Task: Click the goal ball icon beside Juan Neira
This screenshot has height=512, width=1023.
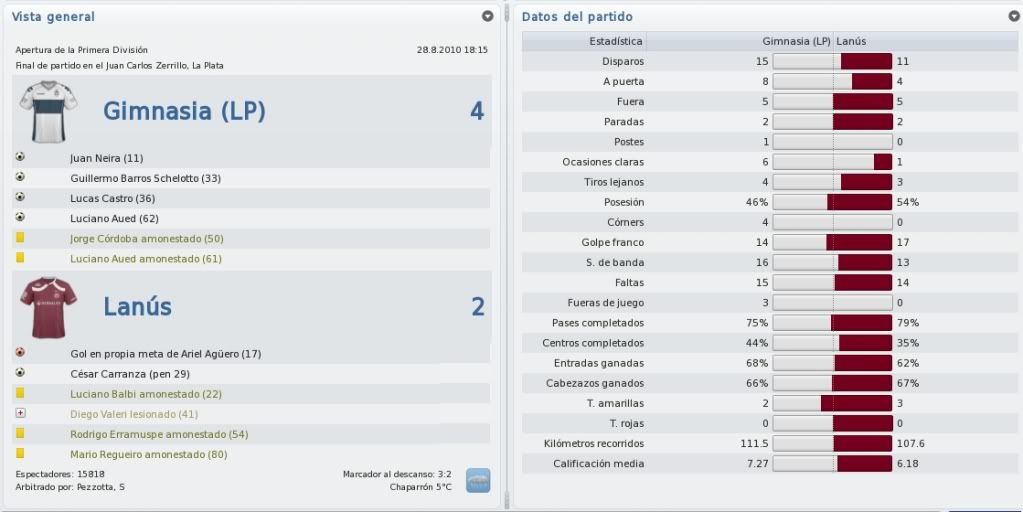Action: 20,157
